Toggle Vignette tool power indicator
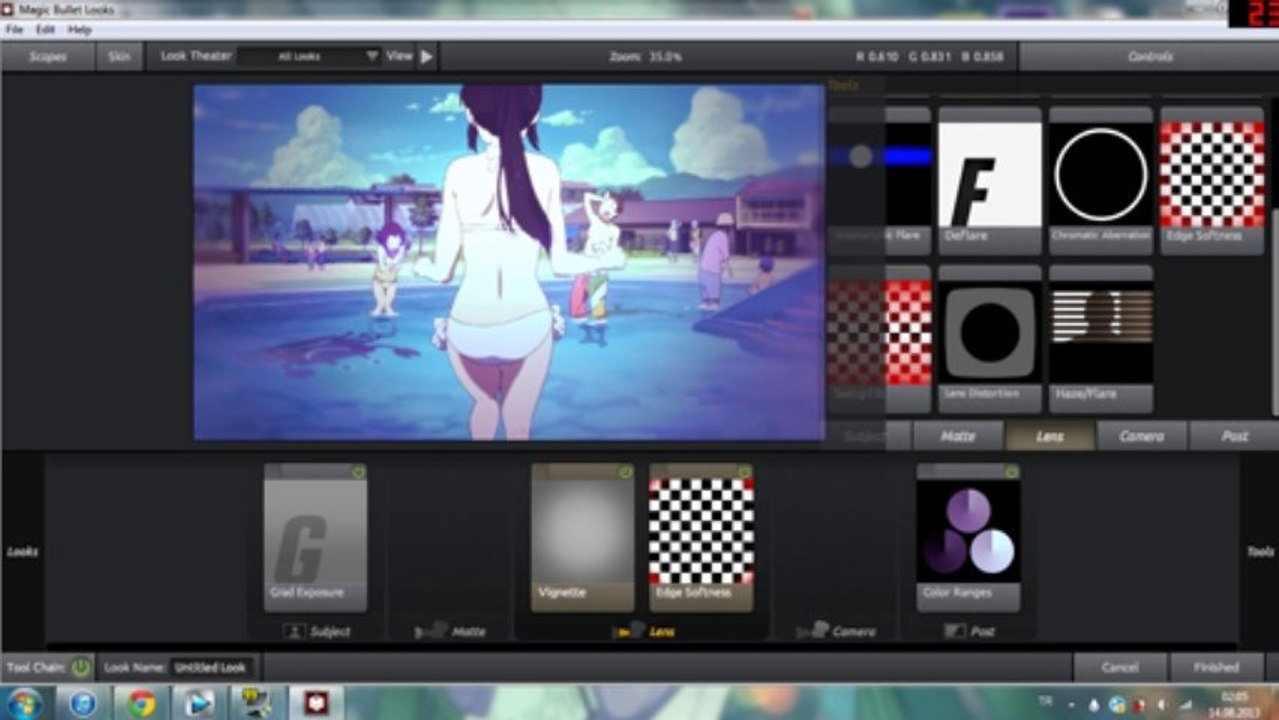This screenshot has height=720, width=1279. point(626,471)
